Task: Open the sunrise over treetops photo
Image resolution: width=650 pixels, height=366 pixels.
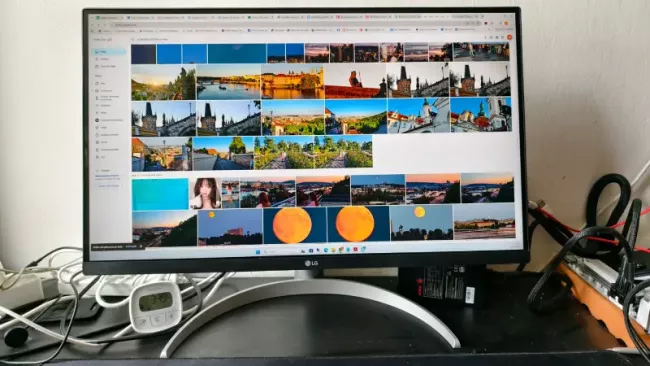Action: pos(163,82)
